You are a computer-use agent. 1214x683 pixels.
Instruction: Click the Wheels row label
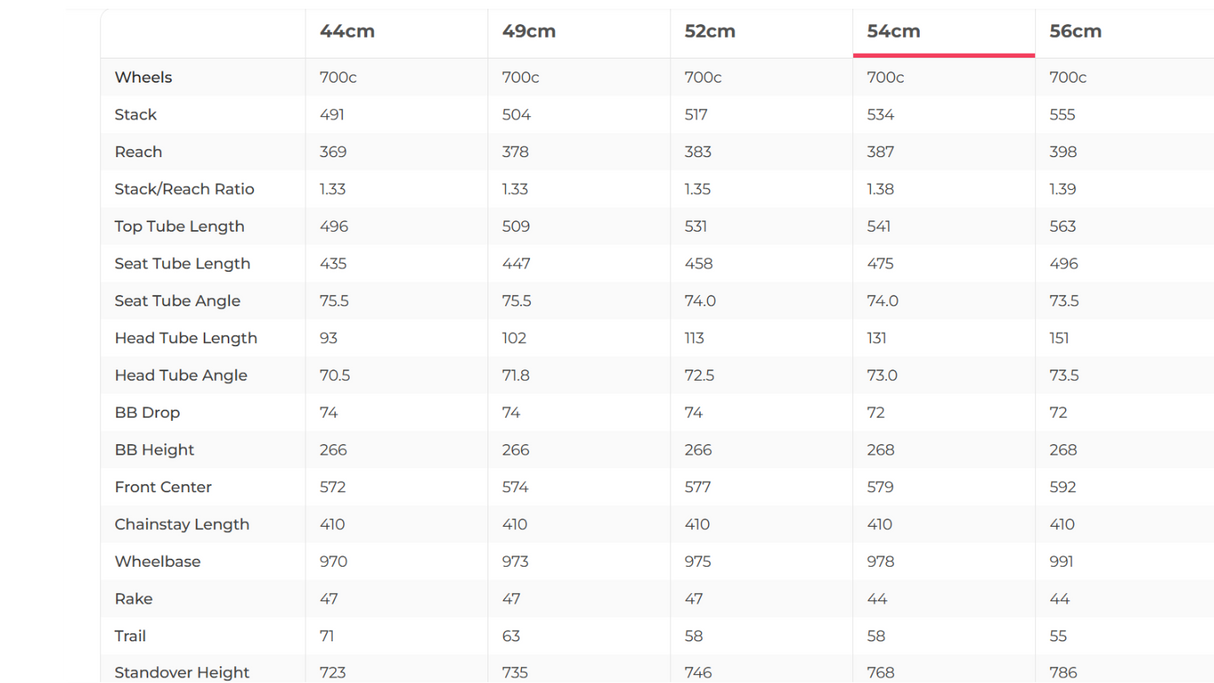pos(143,77)
